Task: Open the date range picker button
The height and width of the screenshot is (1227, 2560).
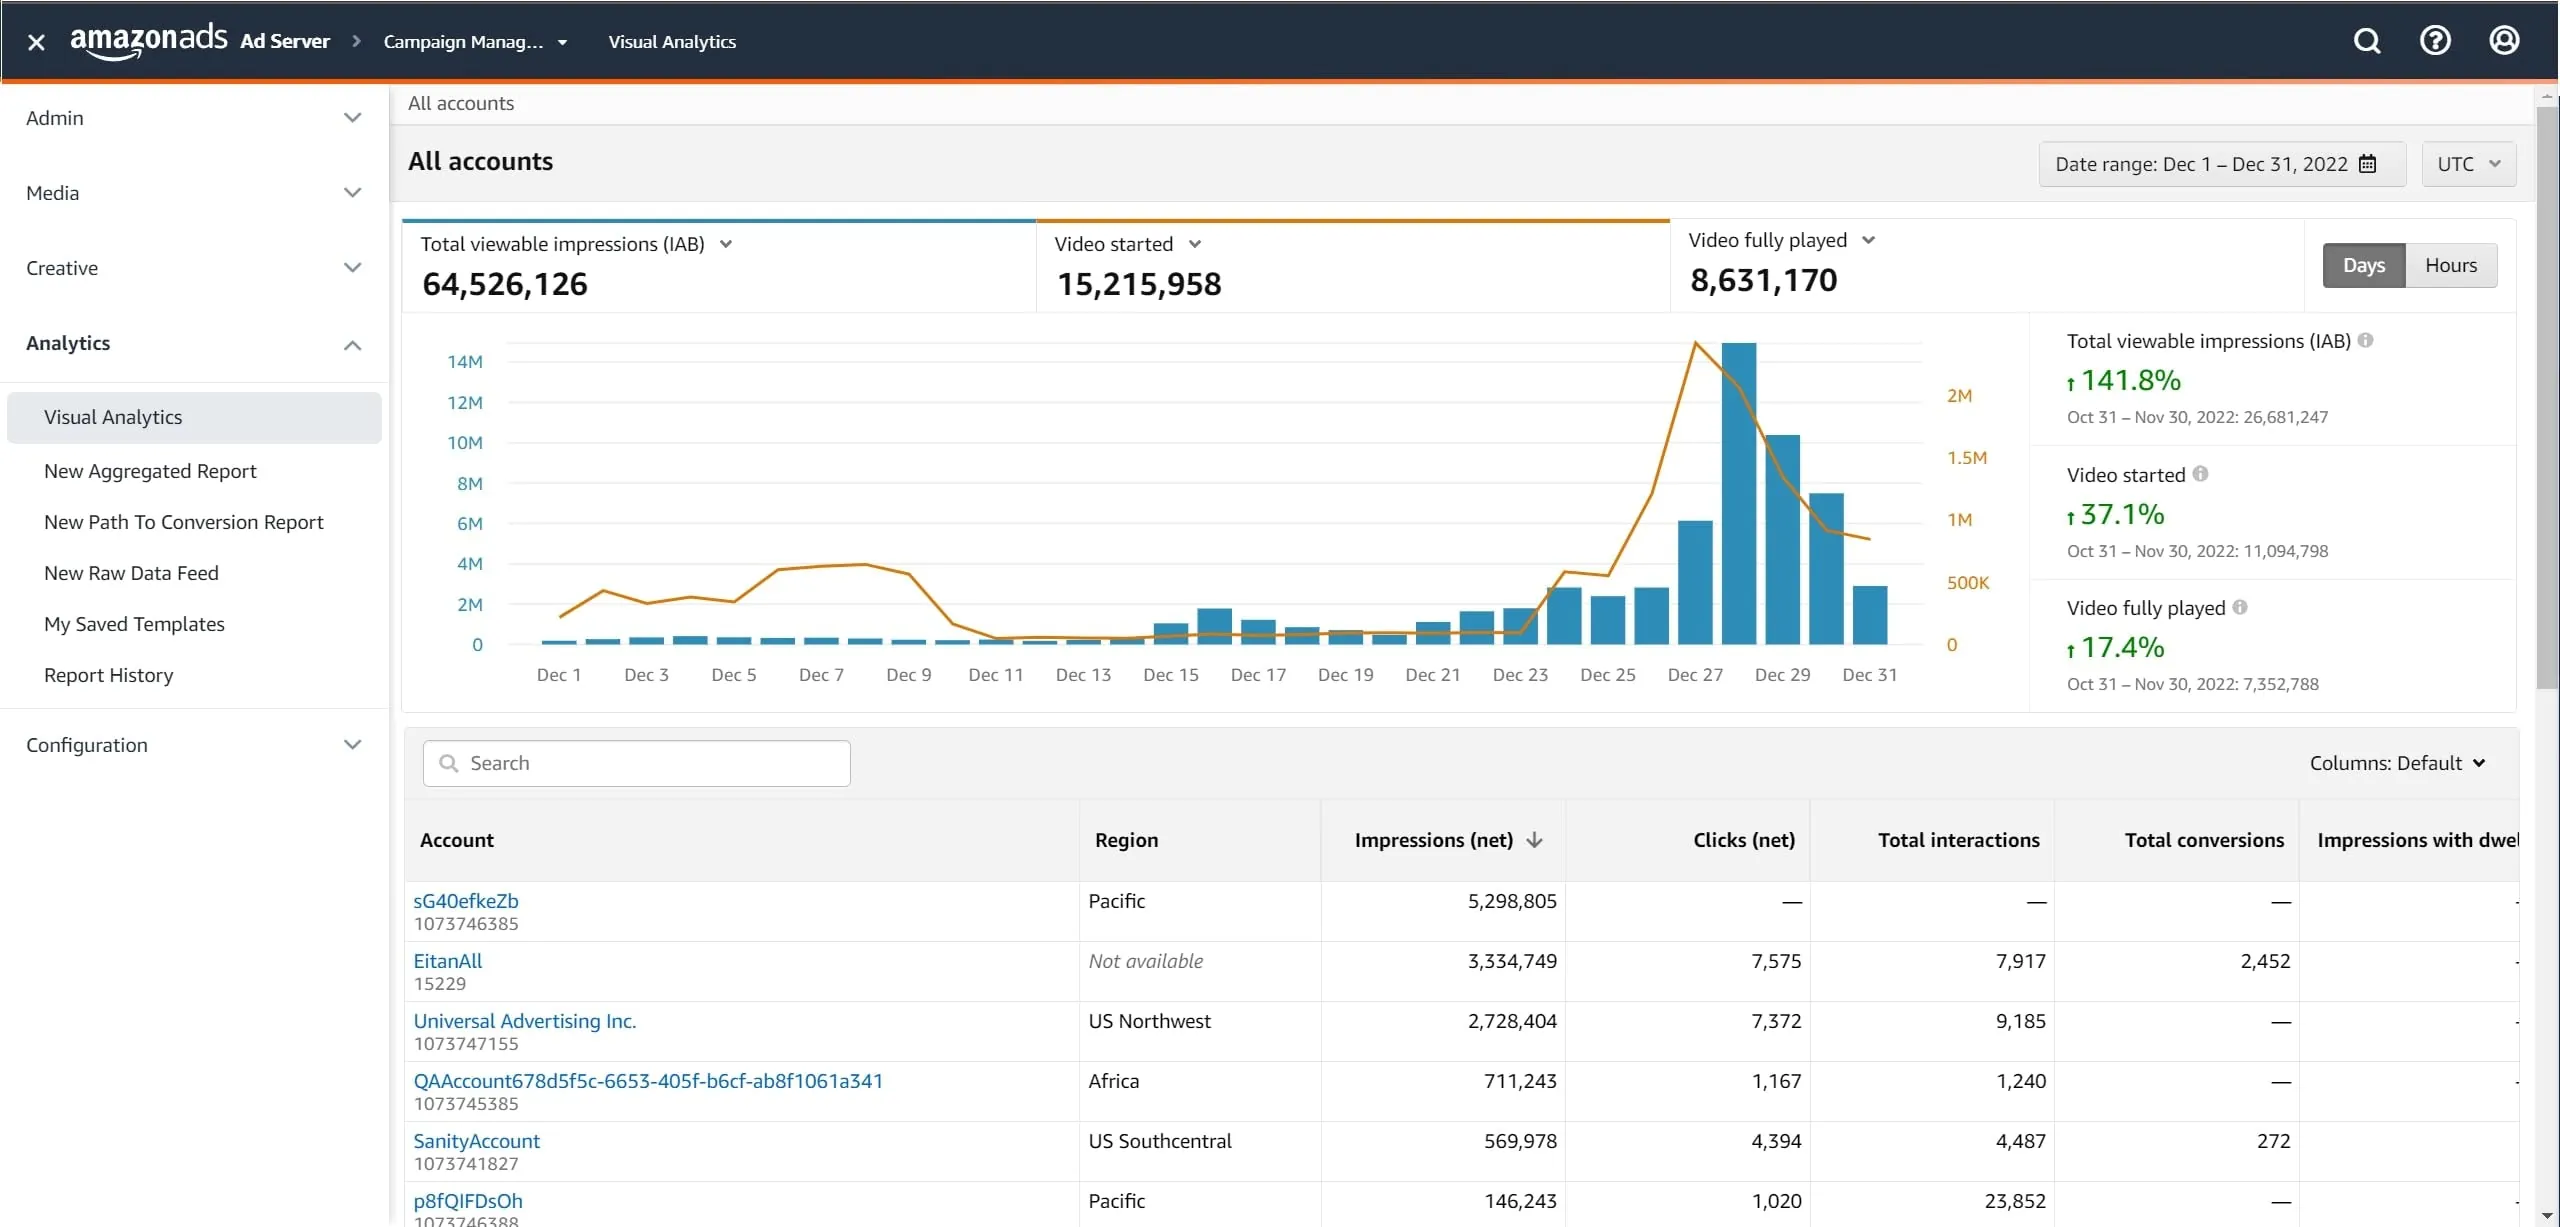Action: click(2221, 164)
